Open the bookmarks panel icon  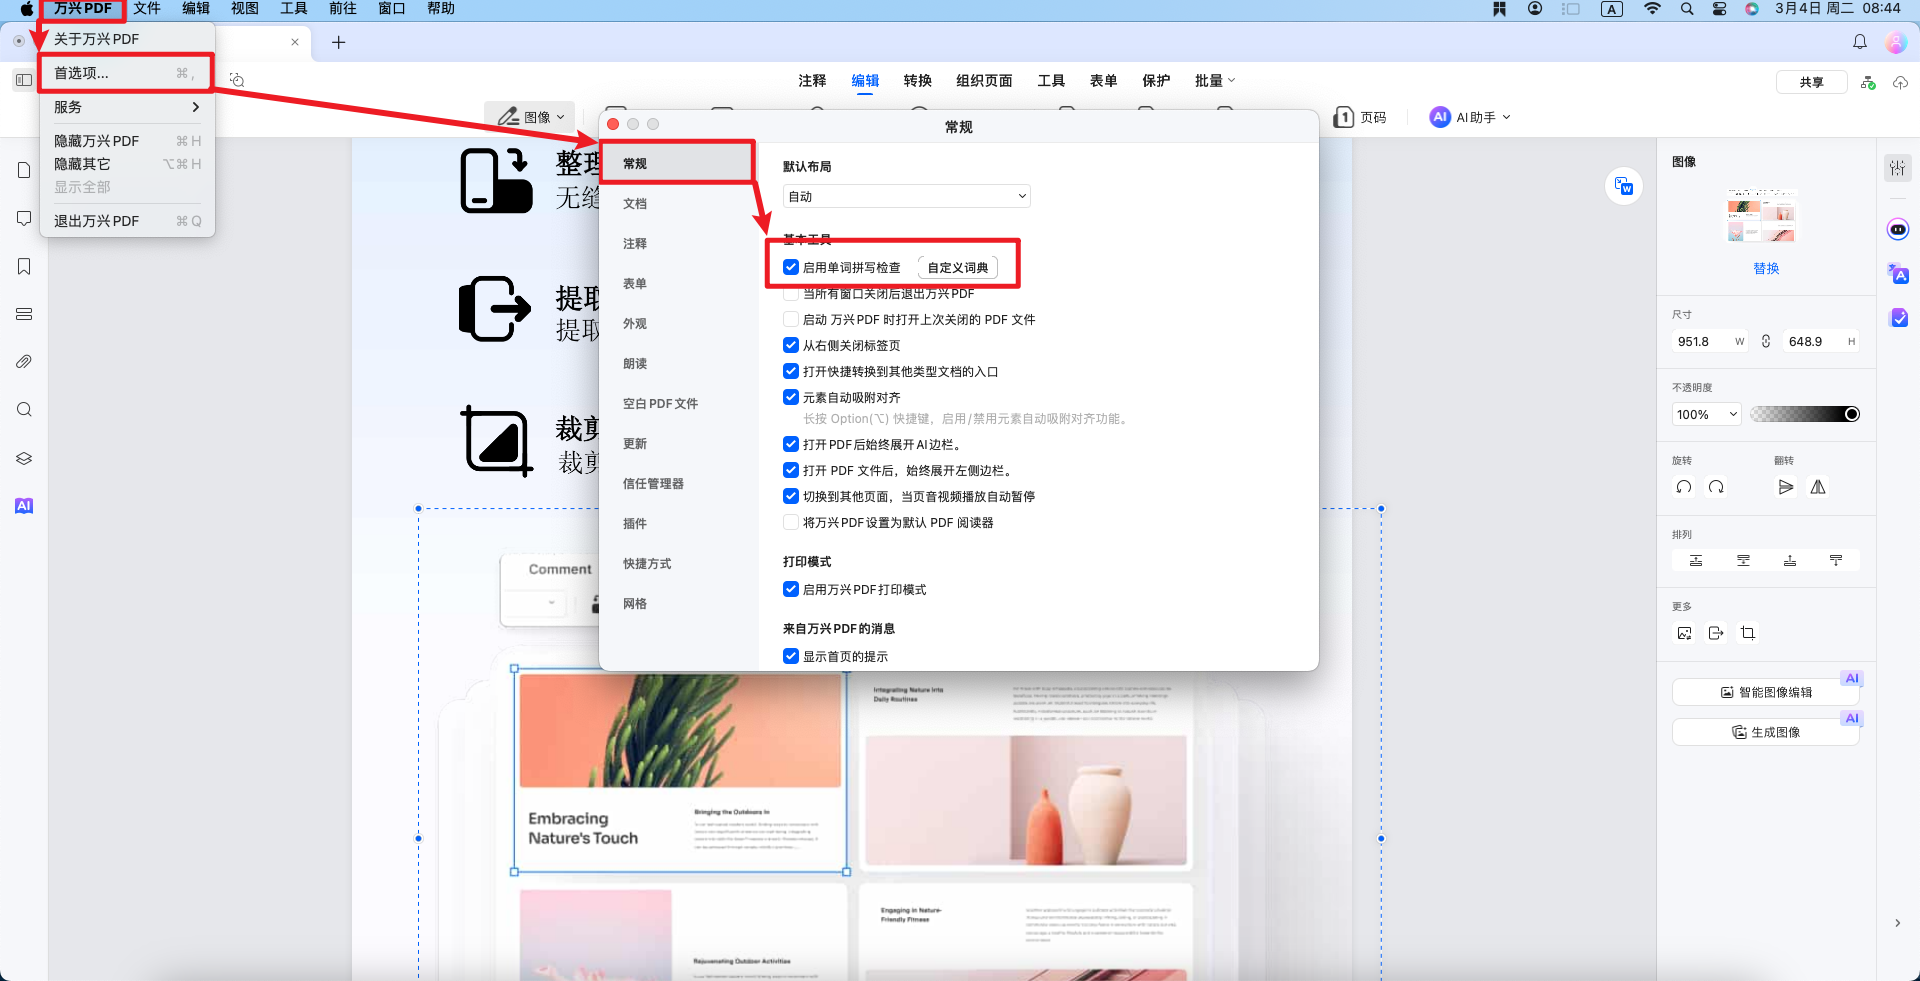pyautogui.click(x=24, y=266)
